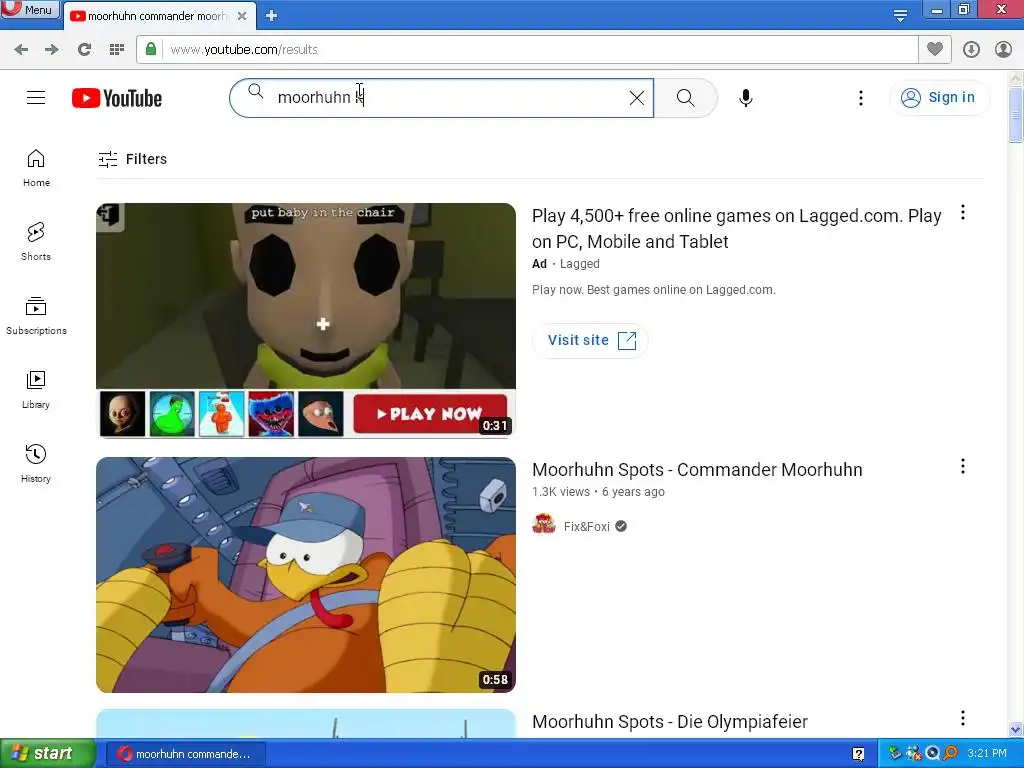1024x768 pixels.
Task: Bookmark page with heart icon
Action: (x=935, y=49)
